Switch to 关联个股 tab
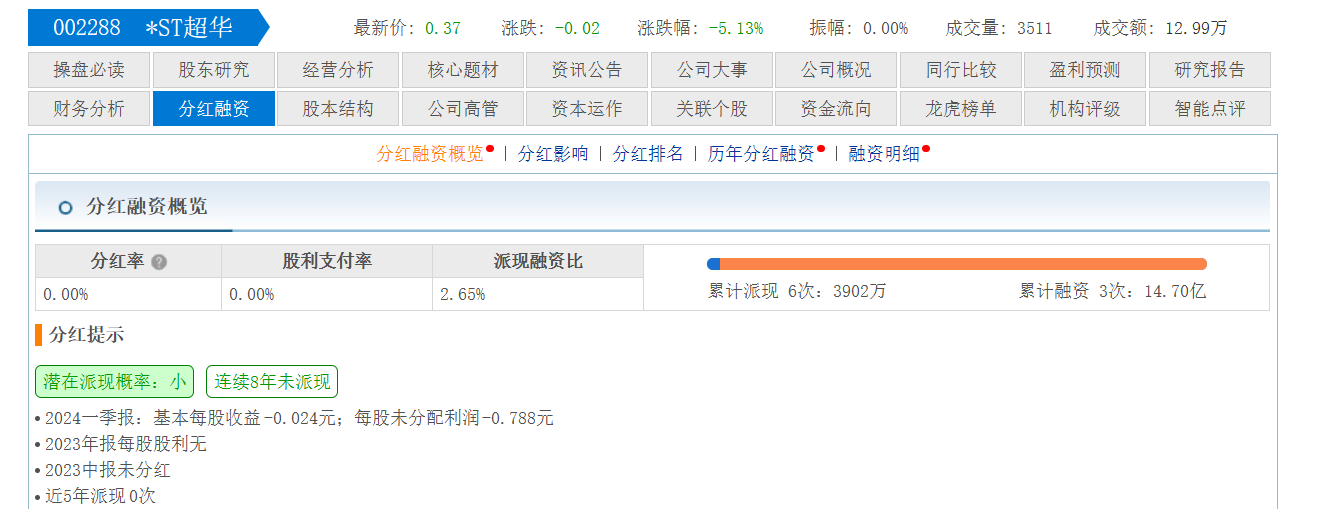Image resolution: width=1327 pixels, height=509 pixels. pyautogui.click(x=712, y=109)
